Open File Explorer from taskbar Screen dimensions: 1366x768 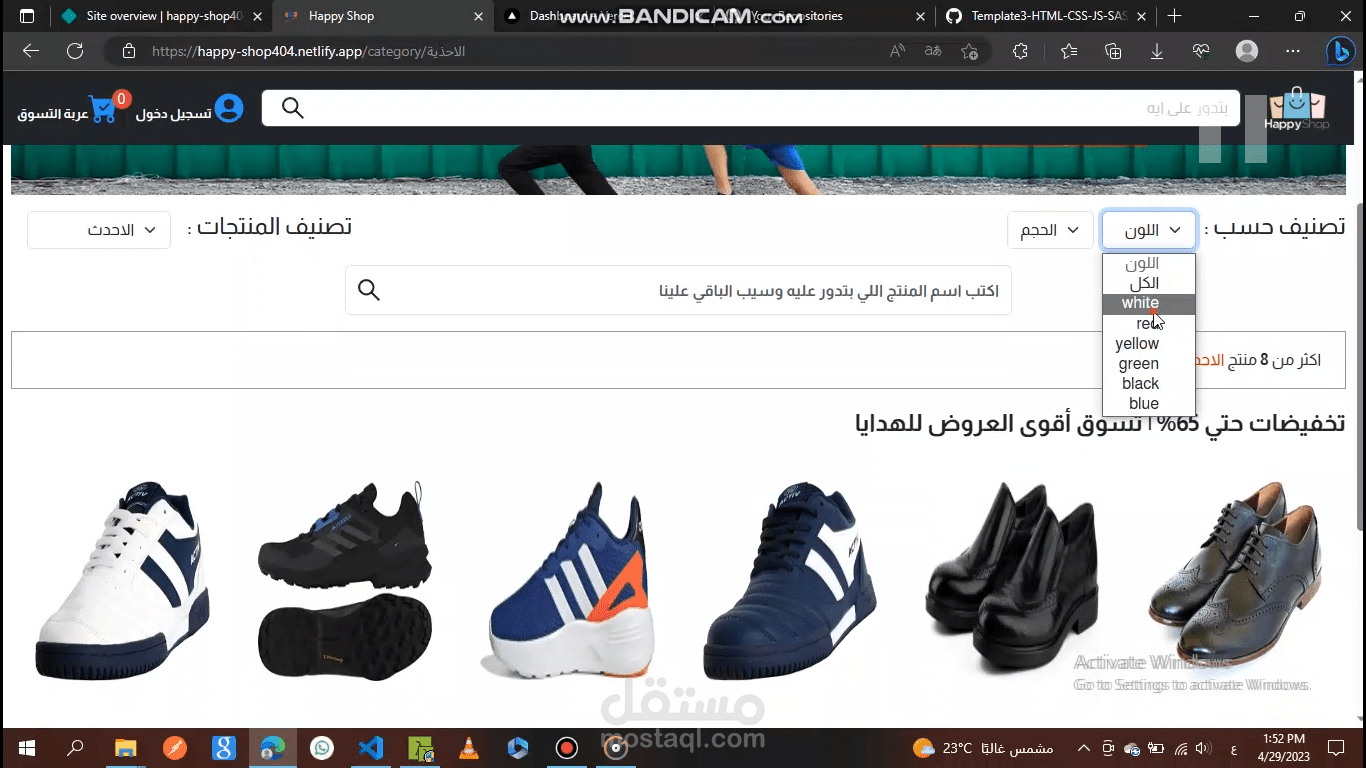click(x=125, y=748)
